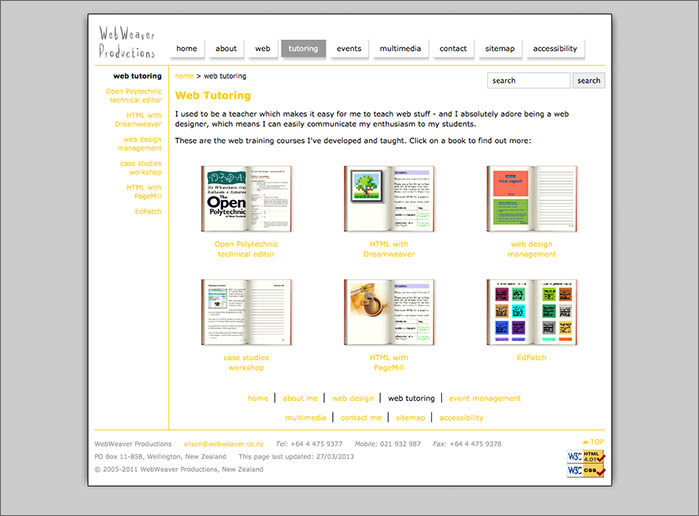Click Open Polytechnic technical editor caption link
This screenshot has width=699, height=516.
(x=246, y=249)
